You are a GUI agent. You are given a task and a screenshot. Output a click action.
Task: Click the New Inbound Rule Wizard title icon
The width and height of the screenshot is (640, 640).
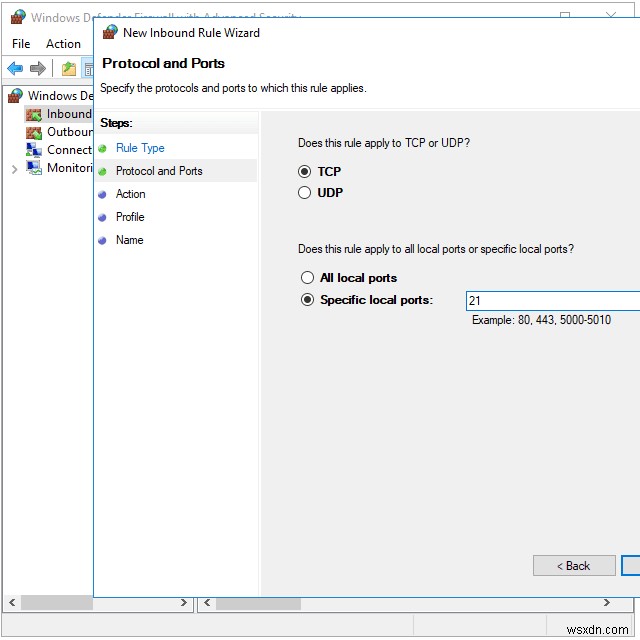pos(110,32)
